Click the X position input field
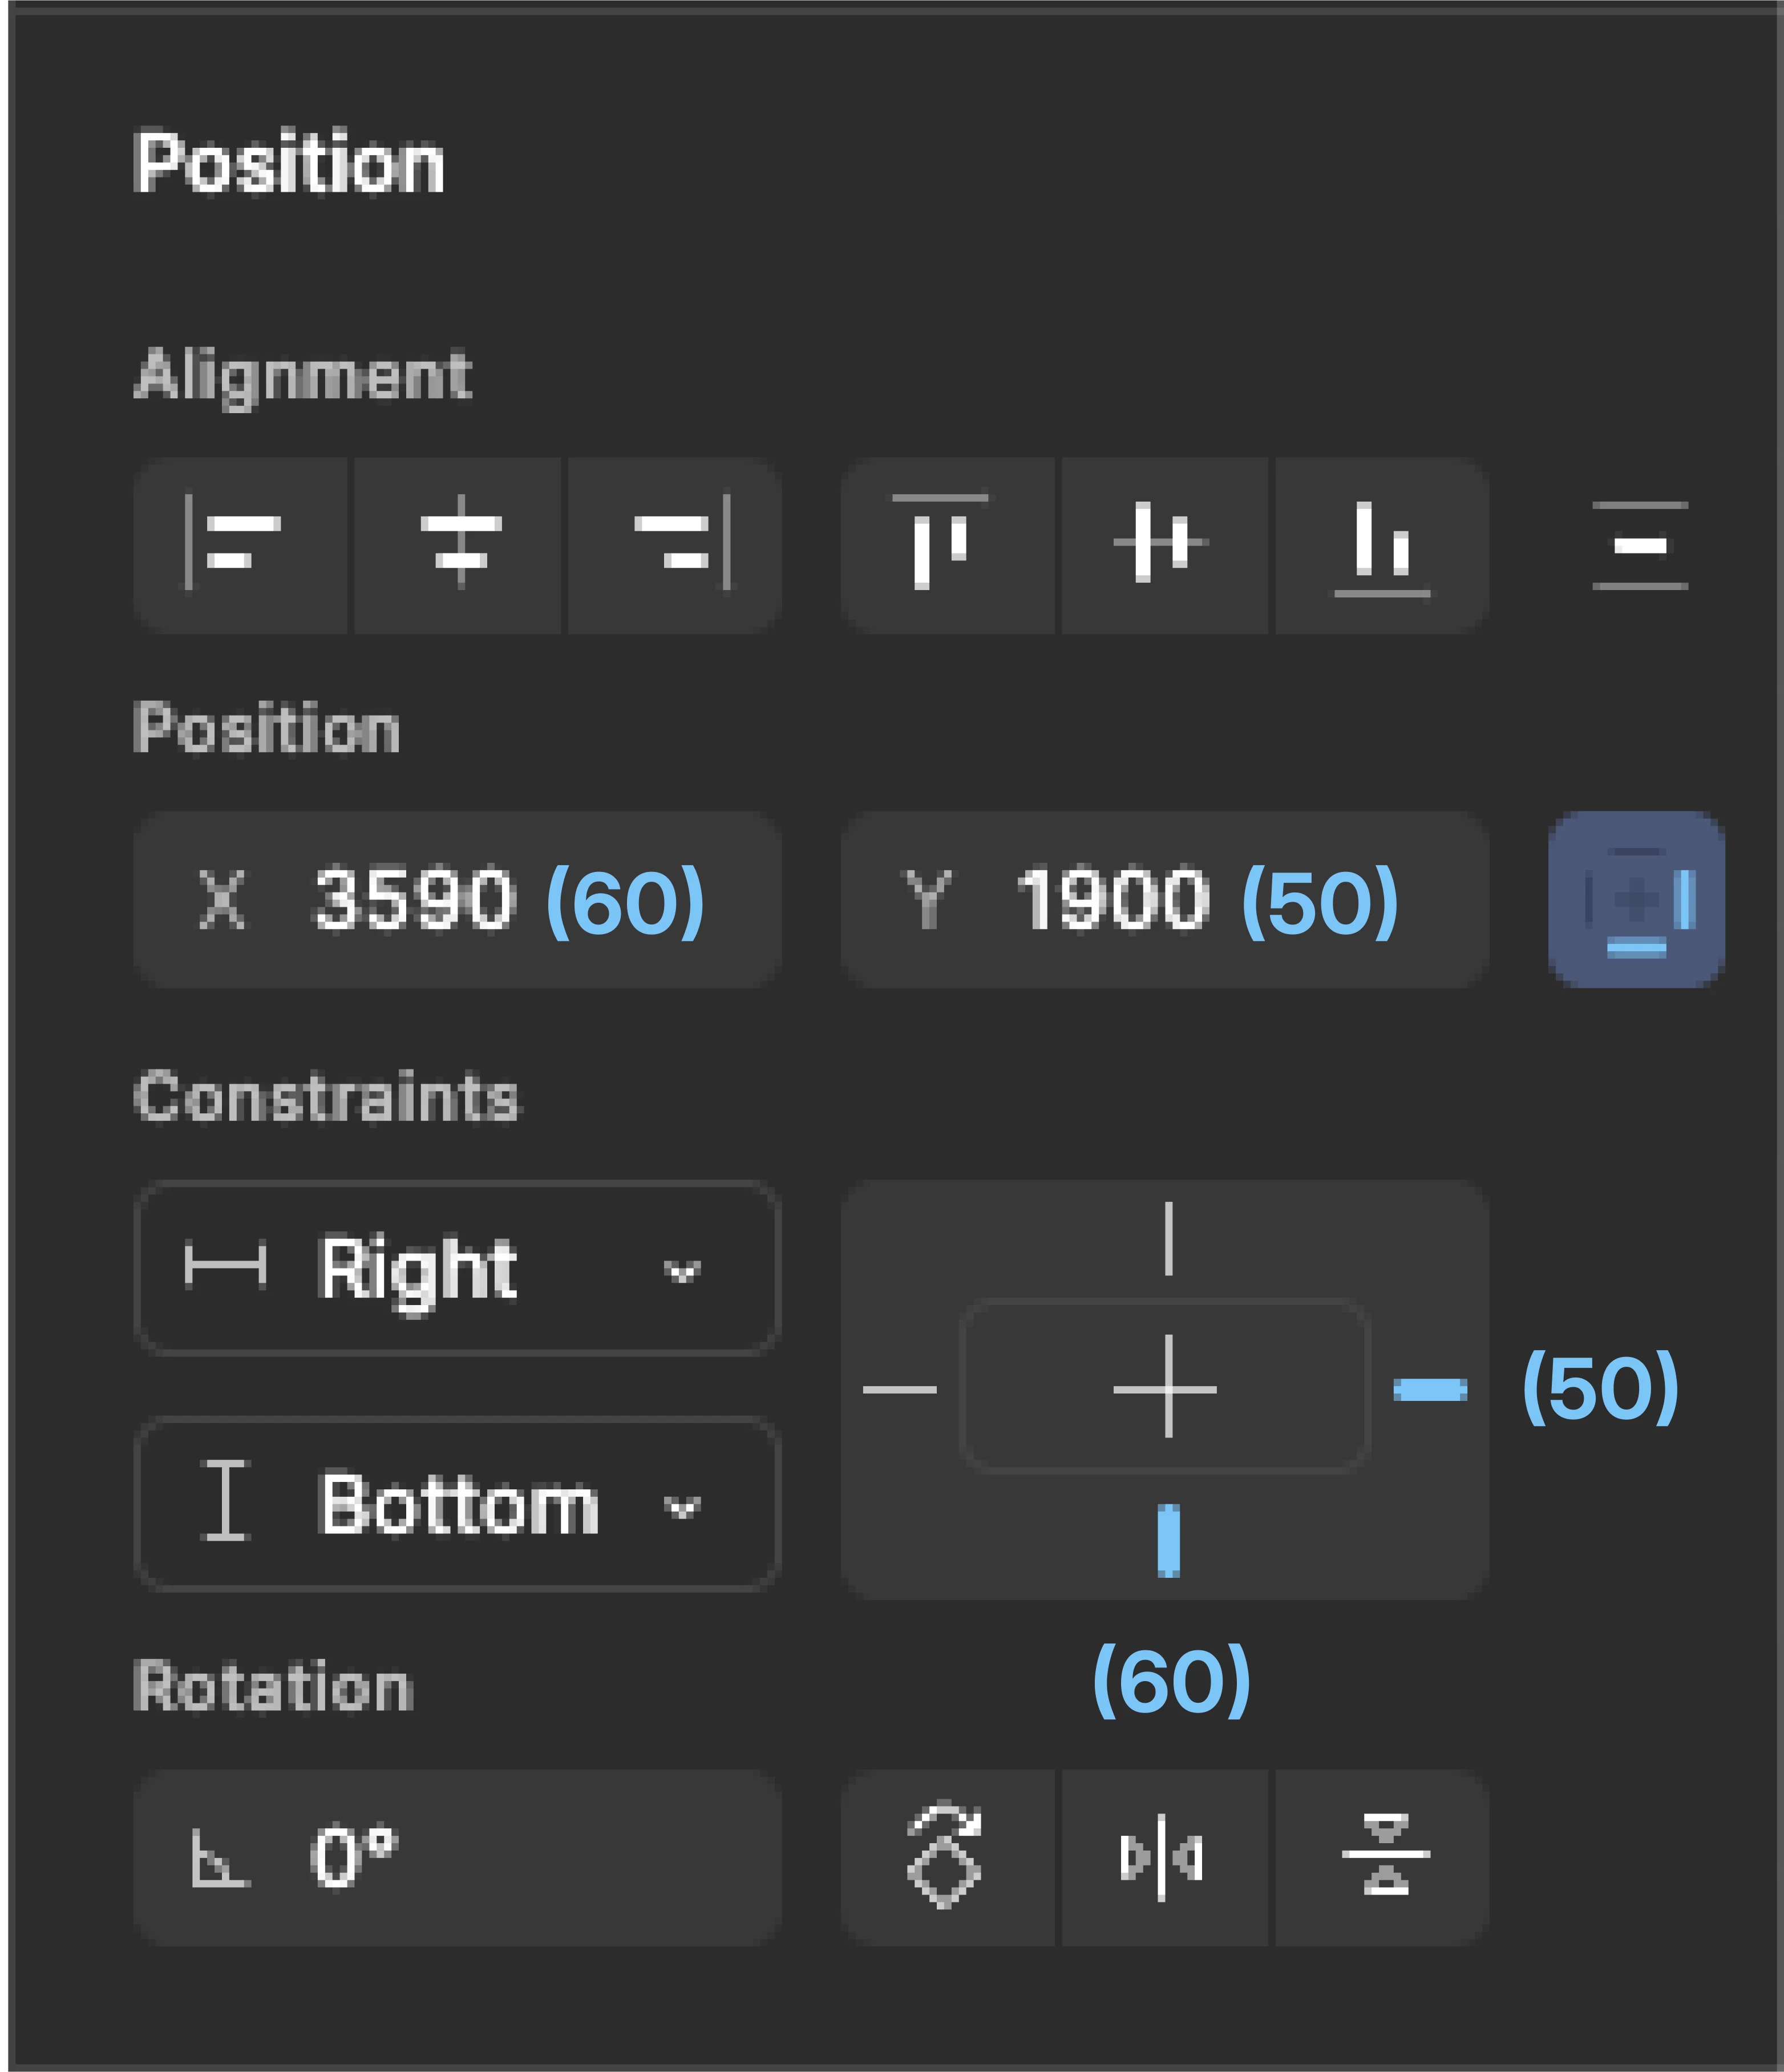This screenshot has width=1784, height=2072. [458, 900]
